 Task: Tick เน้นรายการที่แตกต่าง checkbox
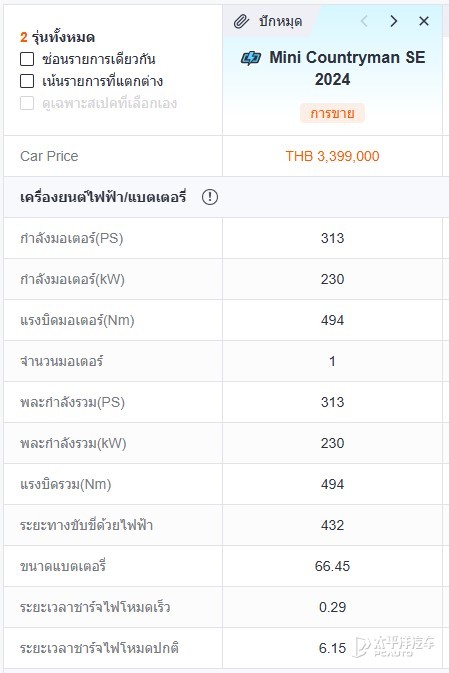(27, 81)
